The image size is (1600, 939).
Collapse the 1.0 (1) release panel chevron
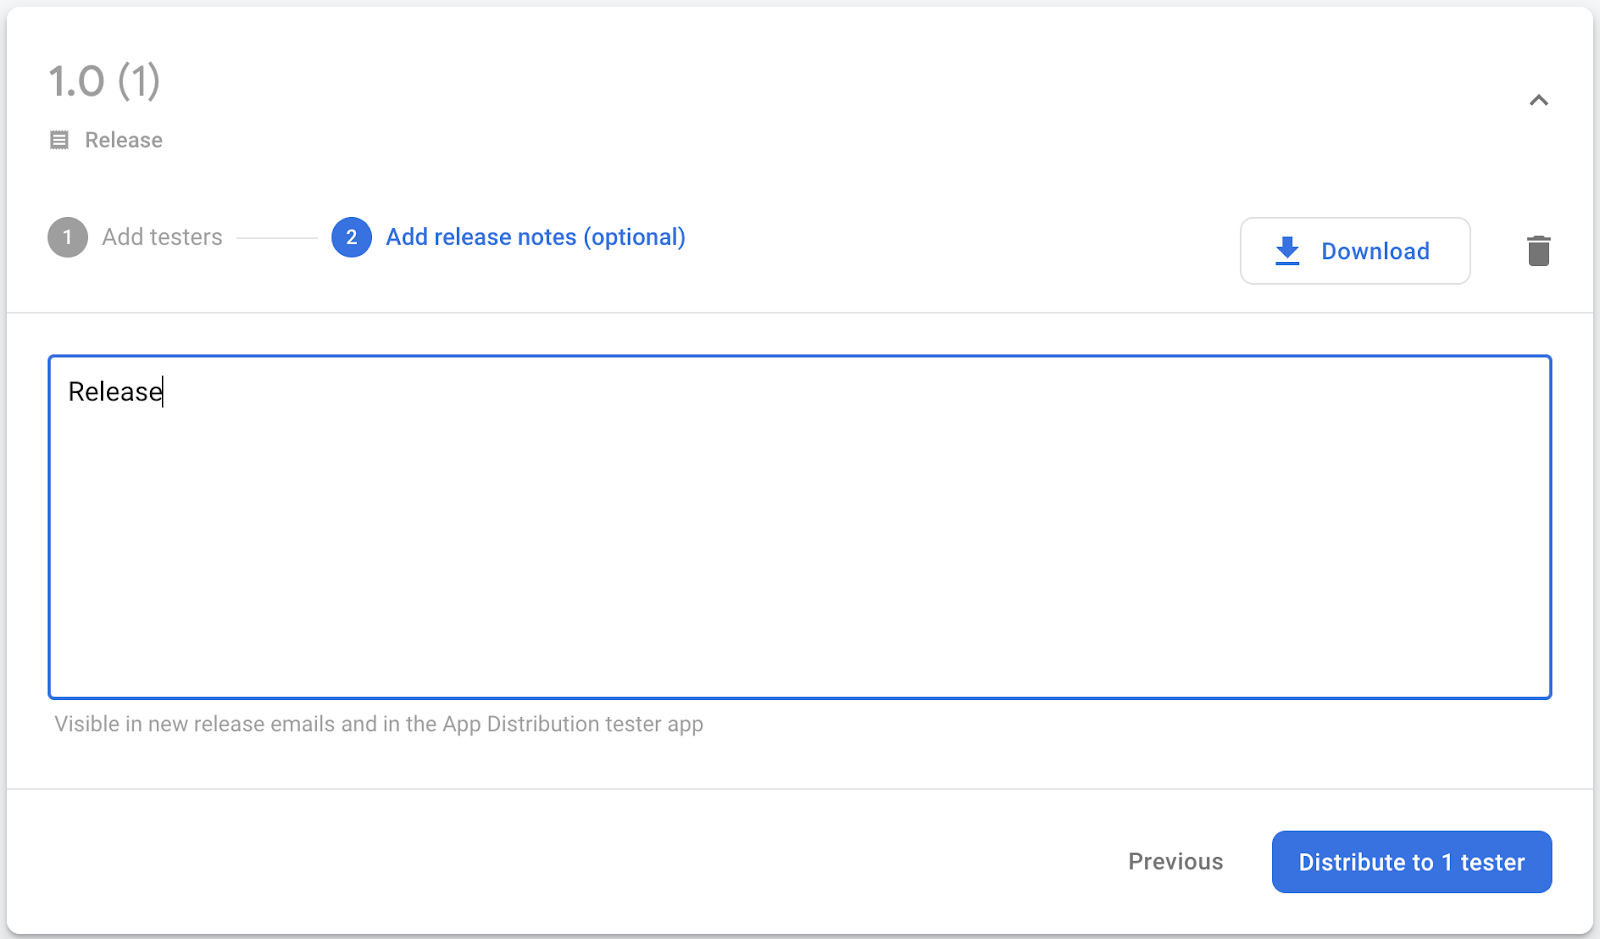pyautogui.click(x=1538, y=100)
